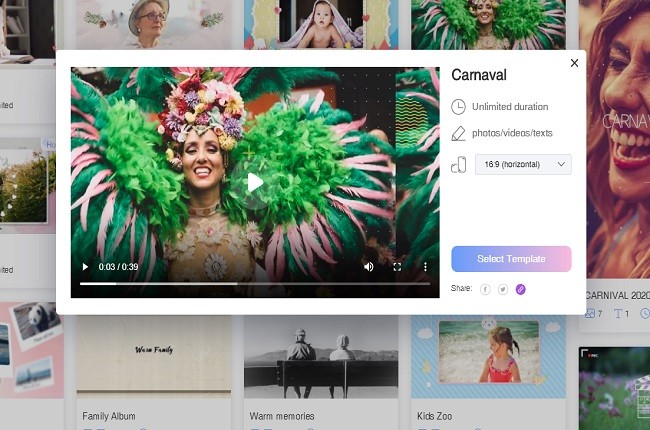Open the baby under blanket template thumbnail
The height and width of the screenshot is (430, 650).
(x=321, y=24)
